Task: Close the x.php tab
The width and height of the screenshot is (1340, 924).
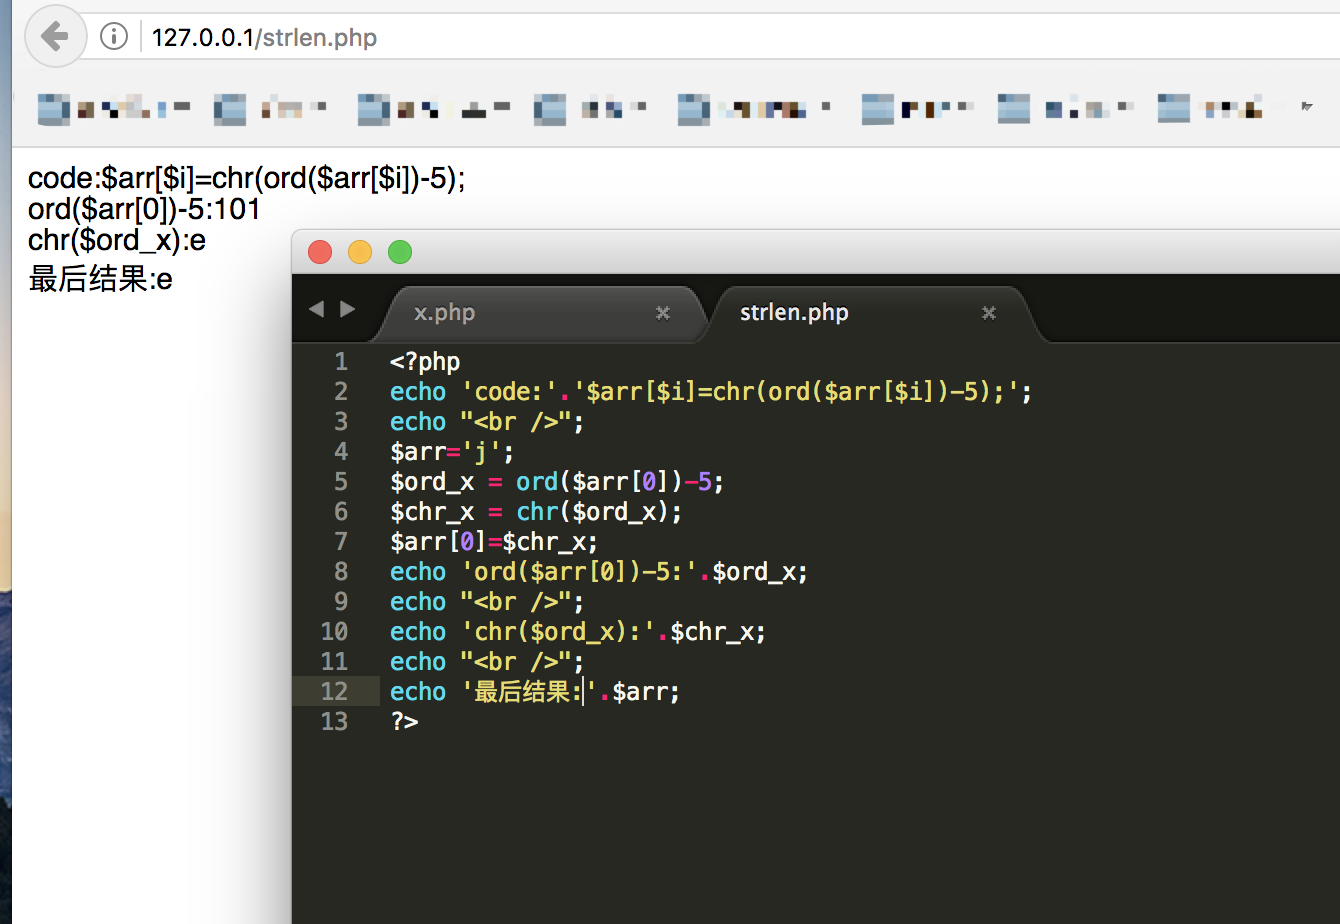Action: 662,313
